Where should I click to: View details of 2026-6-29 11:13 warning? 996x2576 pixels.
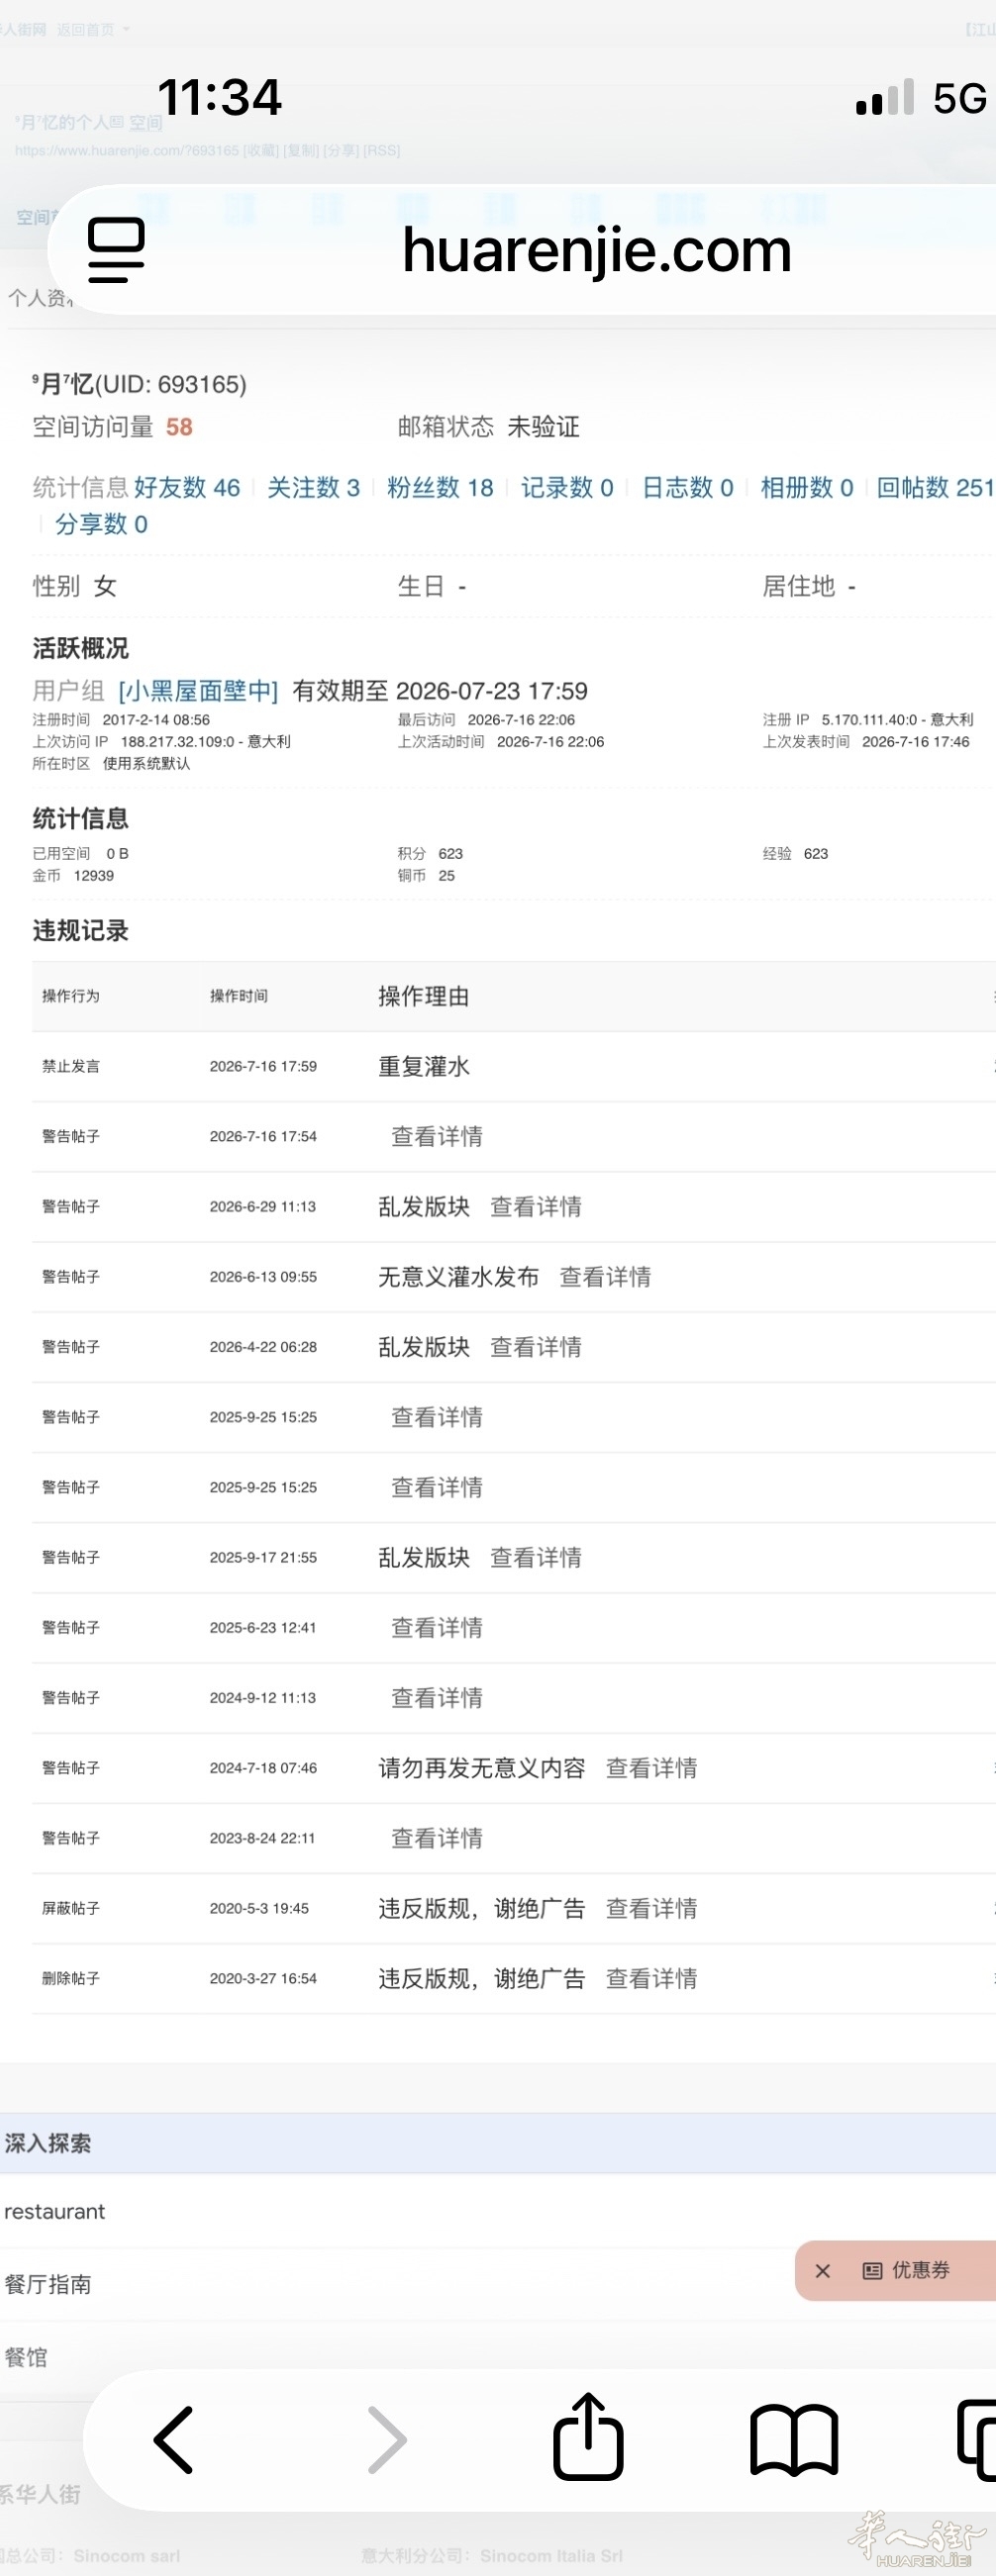pyautogui.click(x=536, y=1206)
